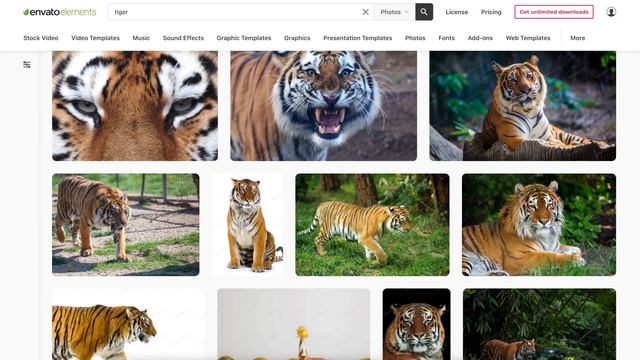Click the magnifying glass search button
Viewport: 640px width, 360px height.
[x=424, y=12]
